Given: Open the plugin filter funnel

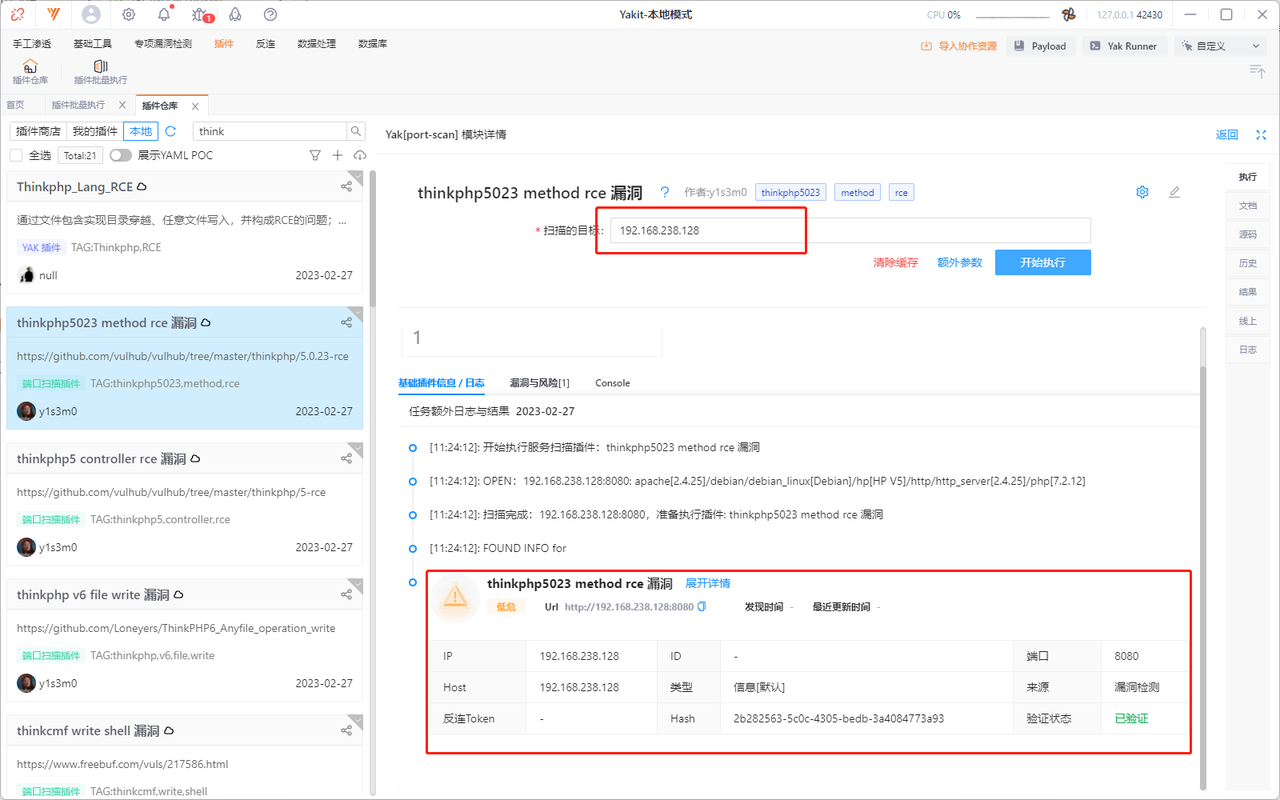Looking at the screenshot, I should click(x=315, y=155).
